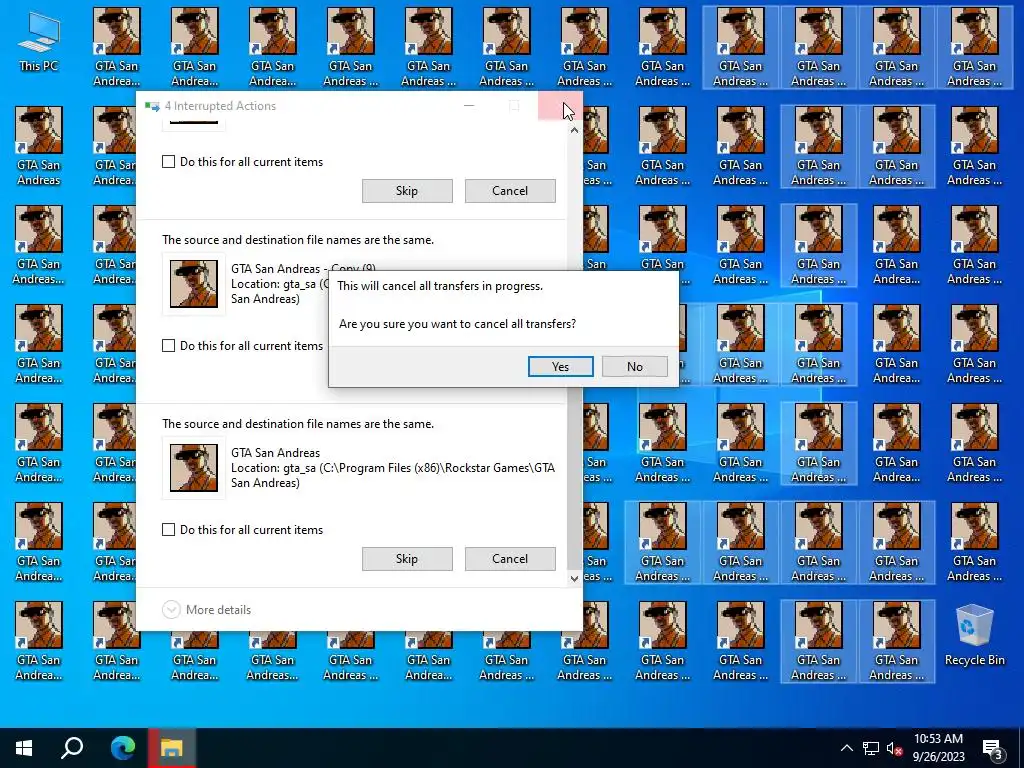Click the GTA San Andreas - Copy (9) thumbnail

click(x=194, y=283)
